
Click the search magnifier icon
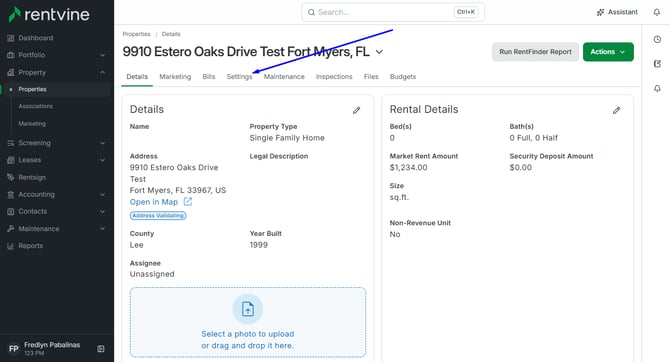(x=311, y=12)
